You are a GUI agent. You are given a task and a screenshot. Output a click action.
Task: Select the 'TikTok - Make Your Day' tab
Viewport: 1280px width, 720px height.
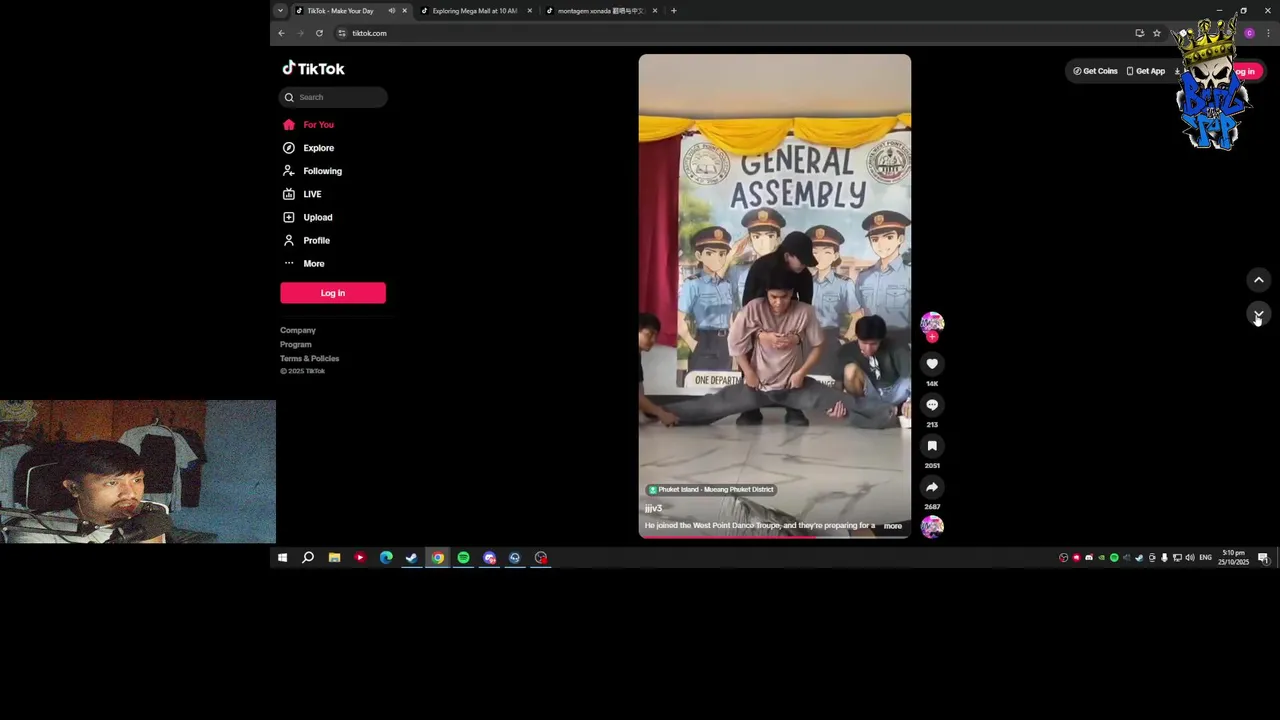click(341, 11)
